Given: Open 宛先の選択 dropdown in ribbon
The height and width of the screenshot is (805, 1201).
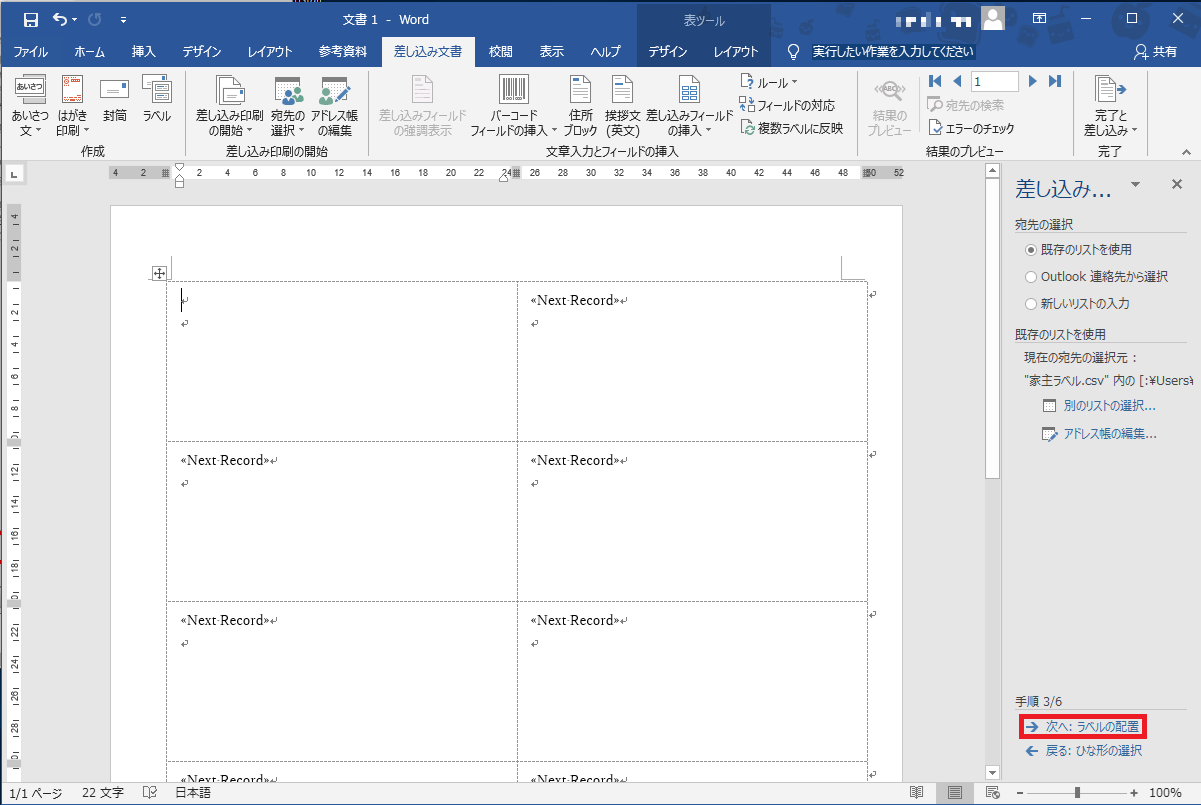Looking at the screenshot, I should coord(288,108).
